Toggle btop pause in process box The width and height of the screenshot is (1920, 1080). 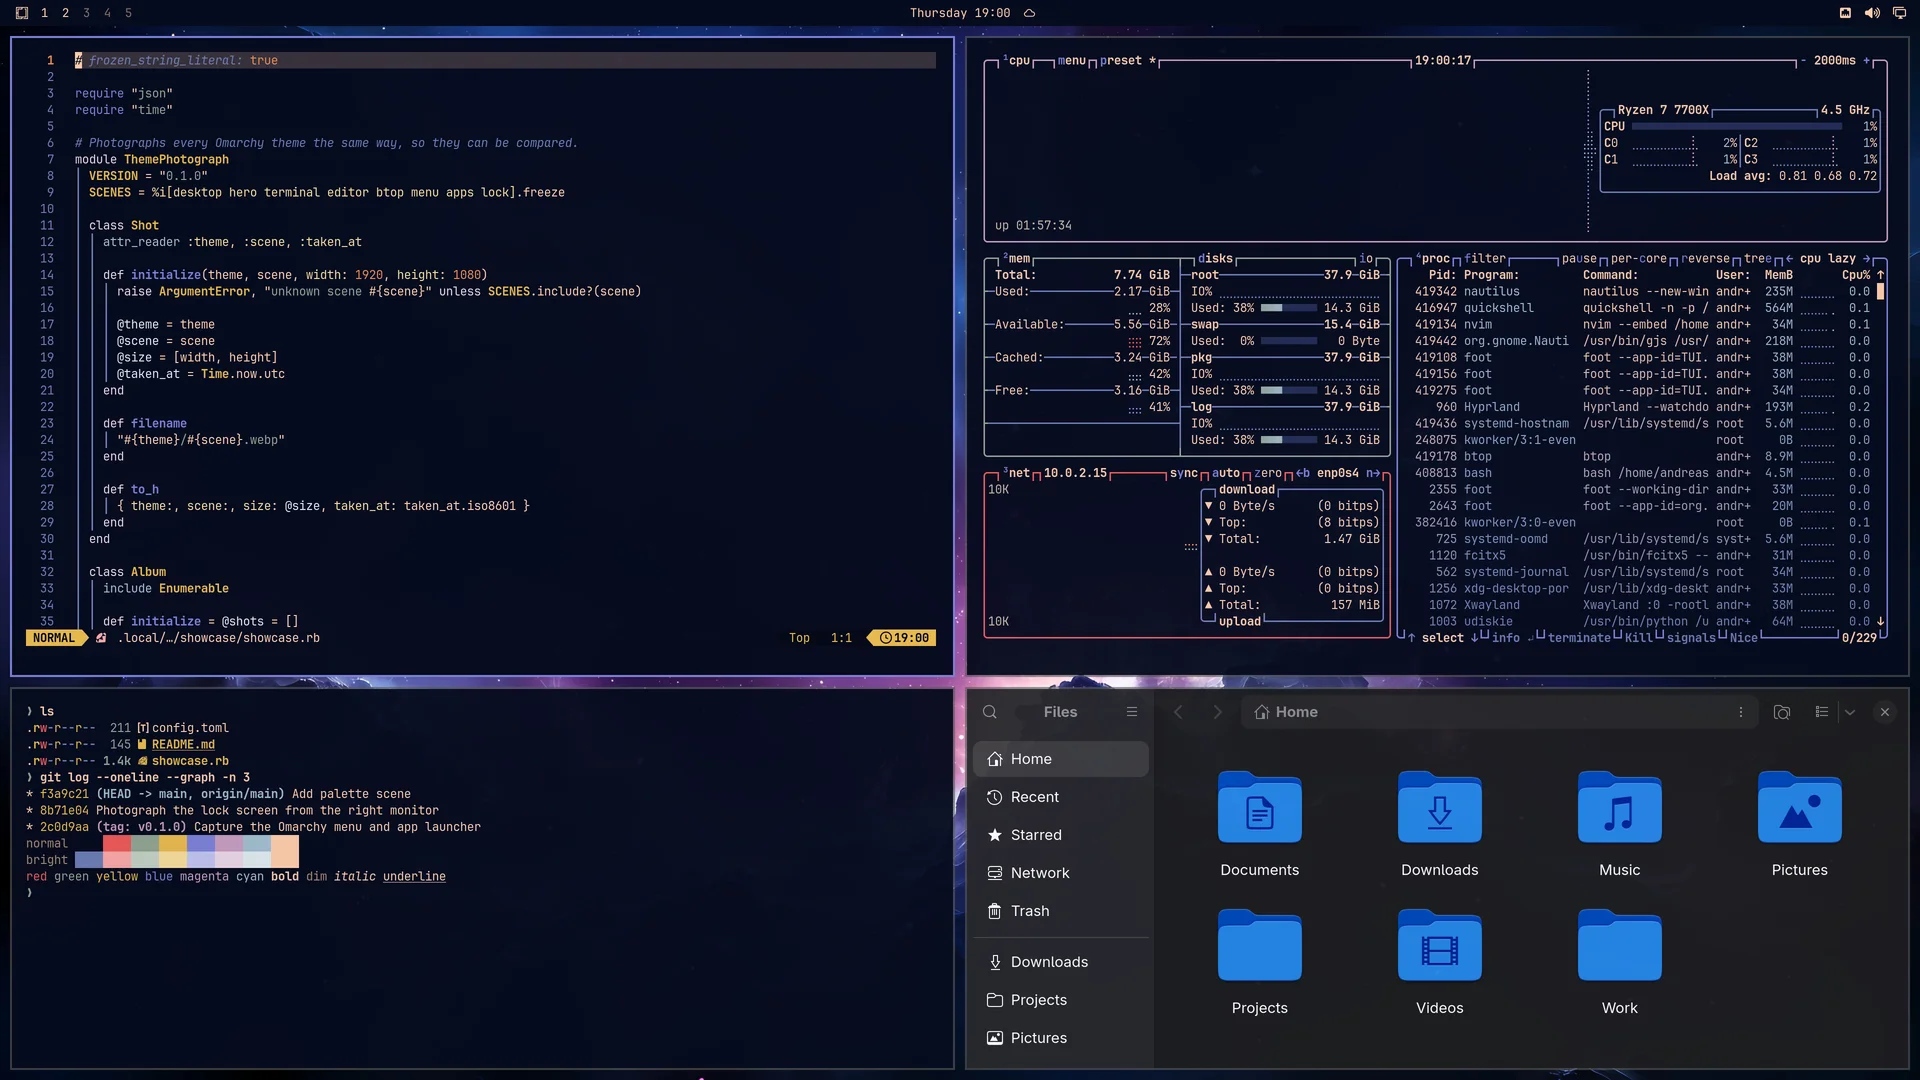1579,259
